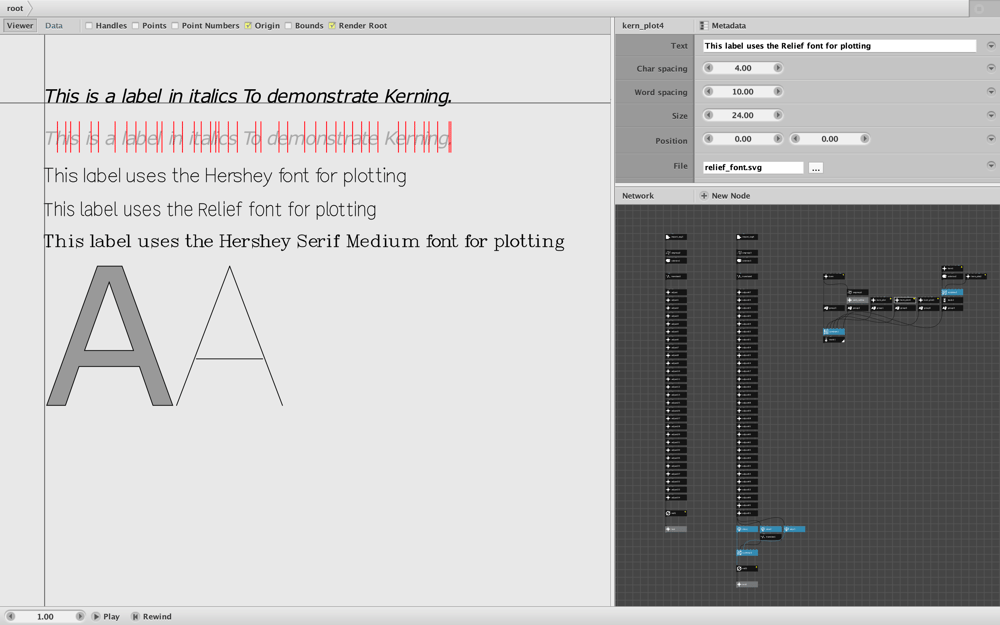
Task: Open the Size row options chevron
Action: (x=990, y=115)
